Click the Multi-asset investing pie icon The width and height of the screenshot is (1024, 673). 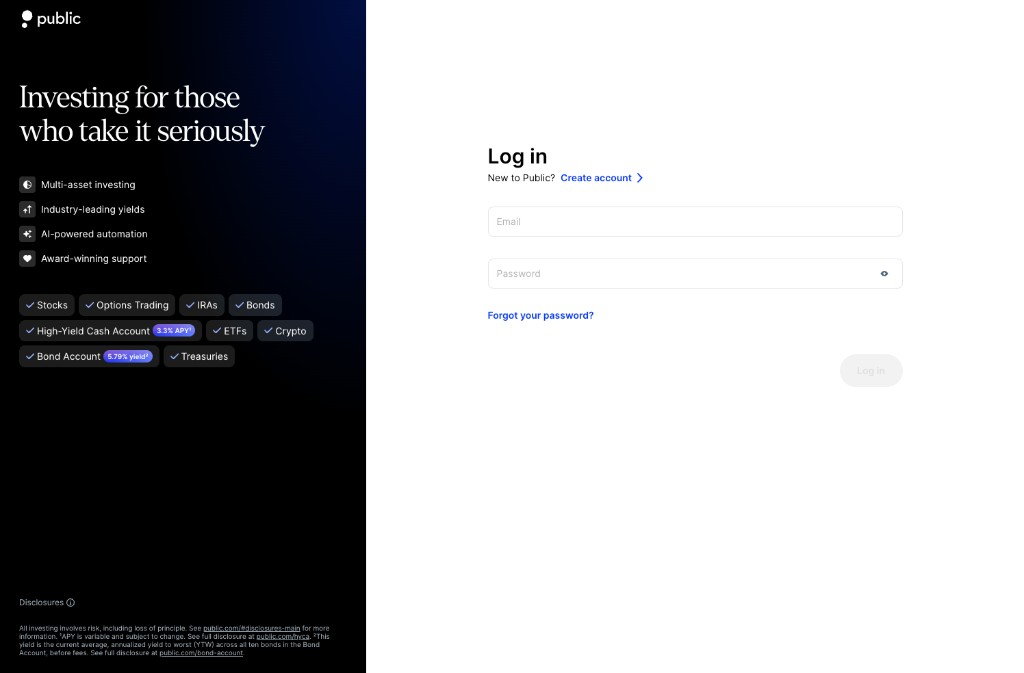(27, 185)
